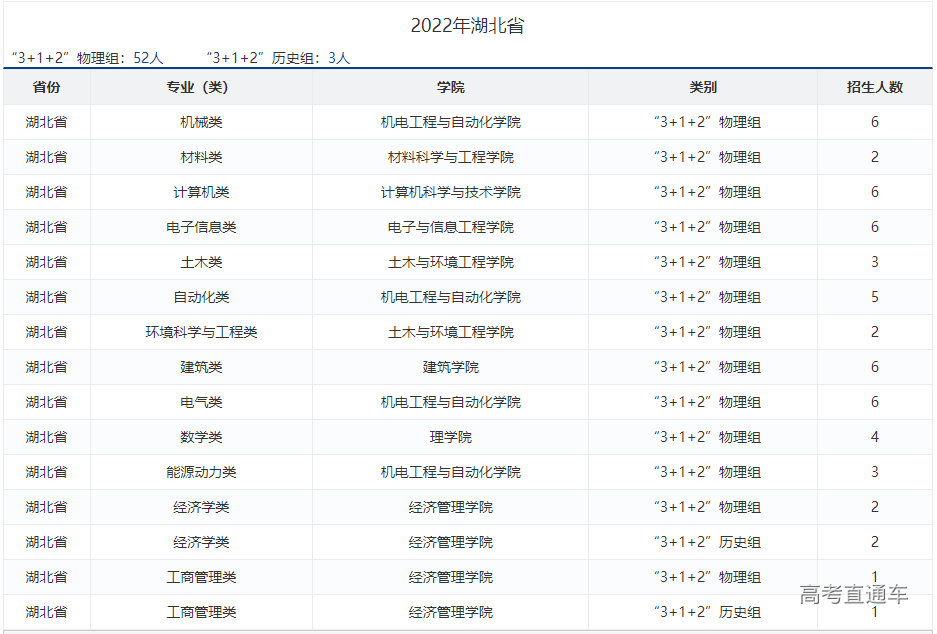Select the 理学院 college cell
The width and height of the screenshot is (937, 634).
click(x=450, y=437)
